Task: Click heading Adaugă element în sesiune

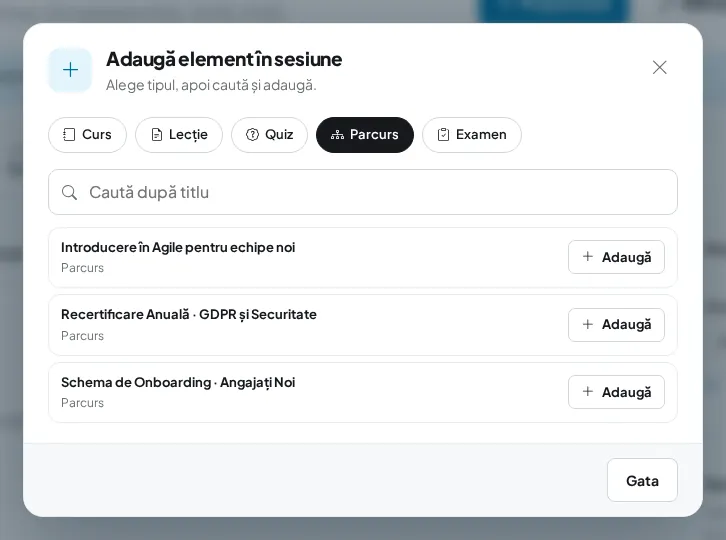Action: [224, 59]
